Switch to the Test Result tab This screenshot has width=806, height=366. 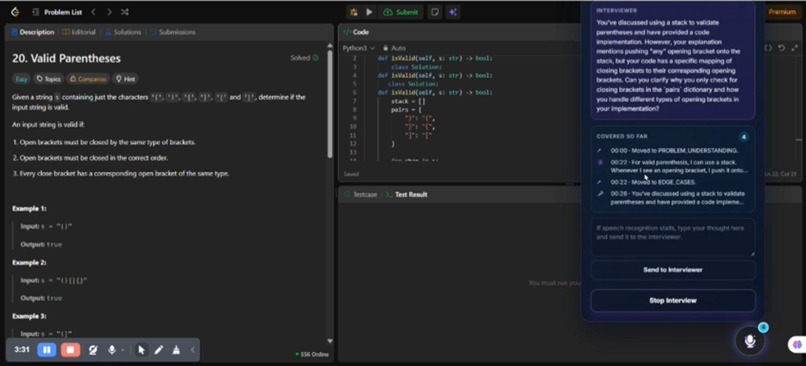point(407,194)
